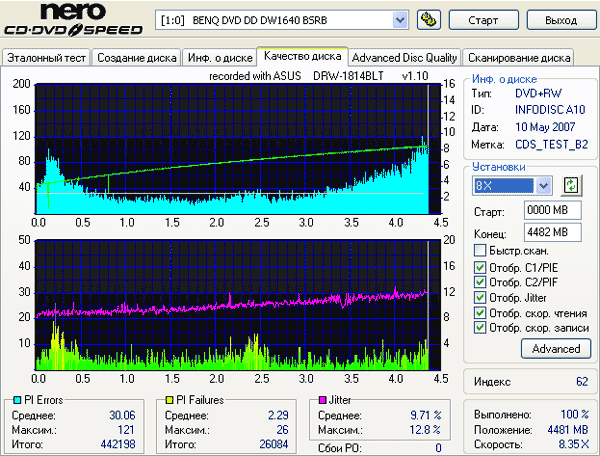Open the Advanced settings button
Viewport: 600px width, 456px height.
point(556,349)
